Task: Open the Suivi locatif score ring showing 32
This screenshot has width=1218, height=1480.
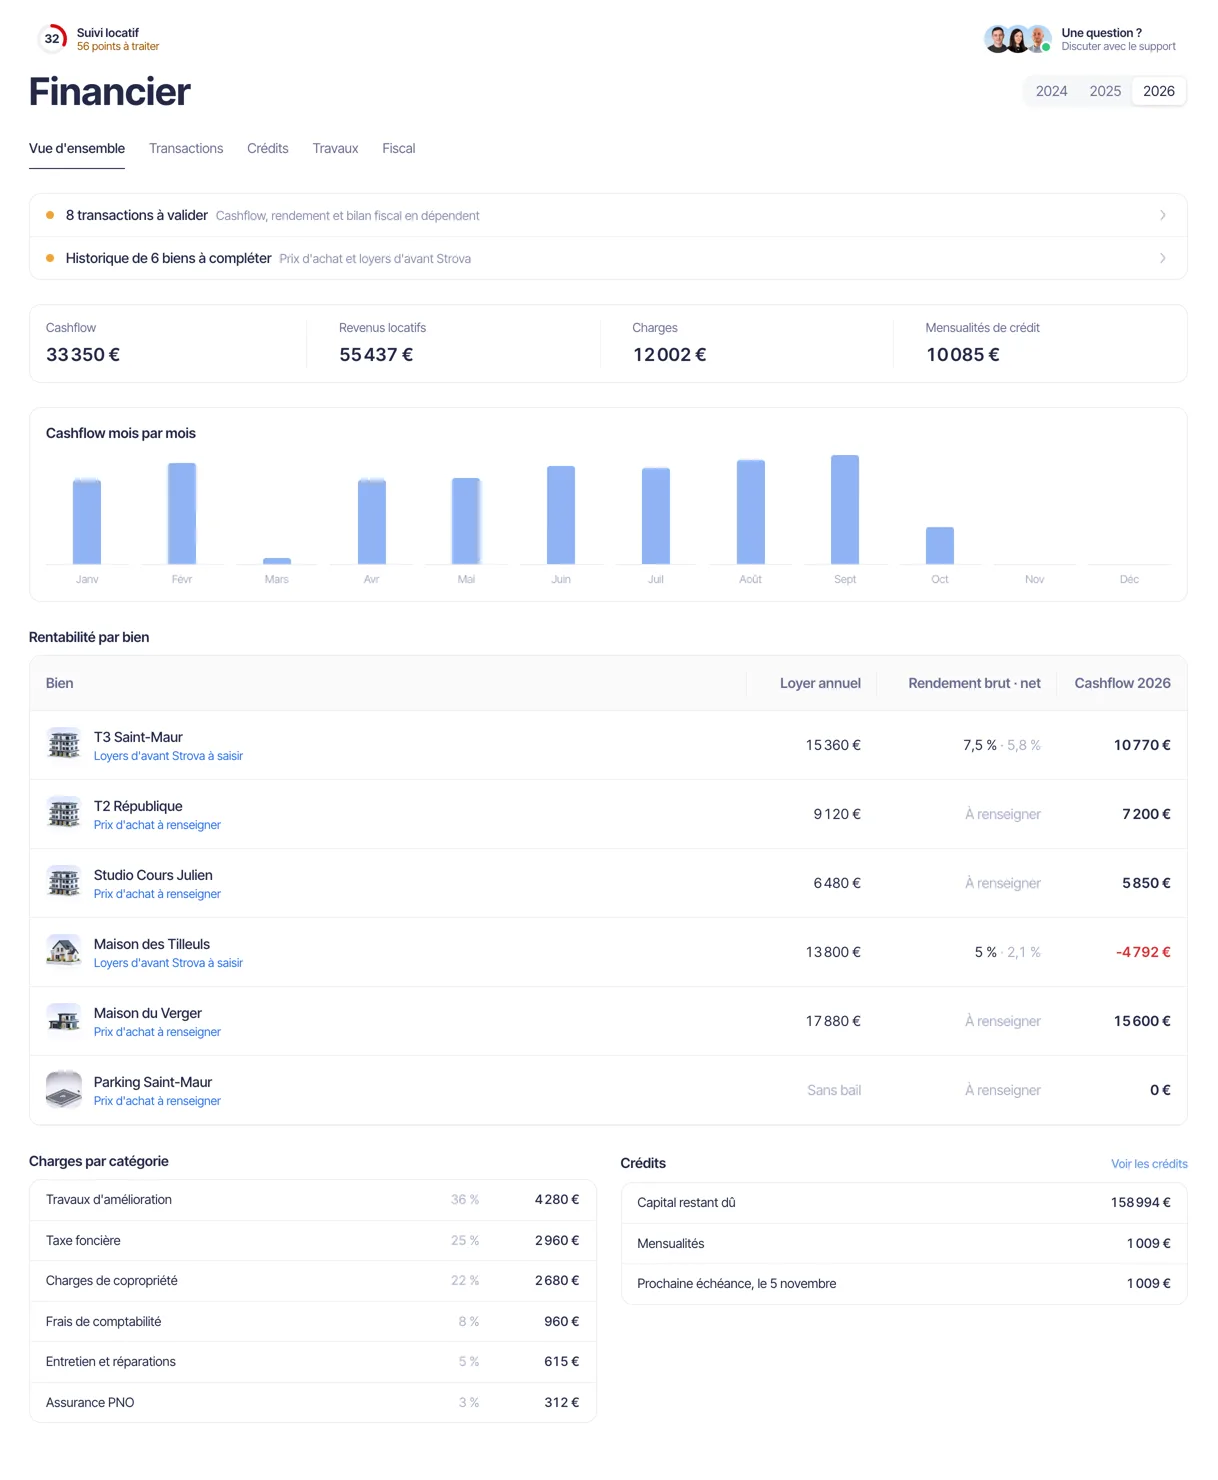Action: pyautogui.click(x=52, y=39)
